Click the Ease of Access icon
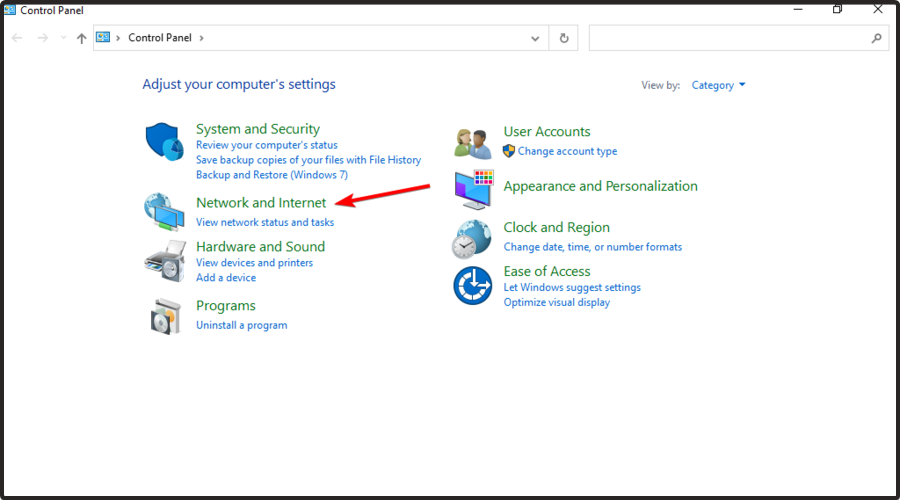 click(x=472, y=286)
